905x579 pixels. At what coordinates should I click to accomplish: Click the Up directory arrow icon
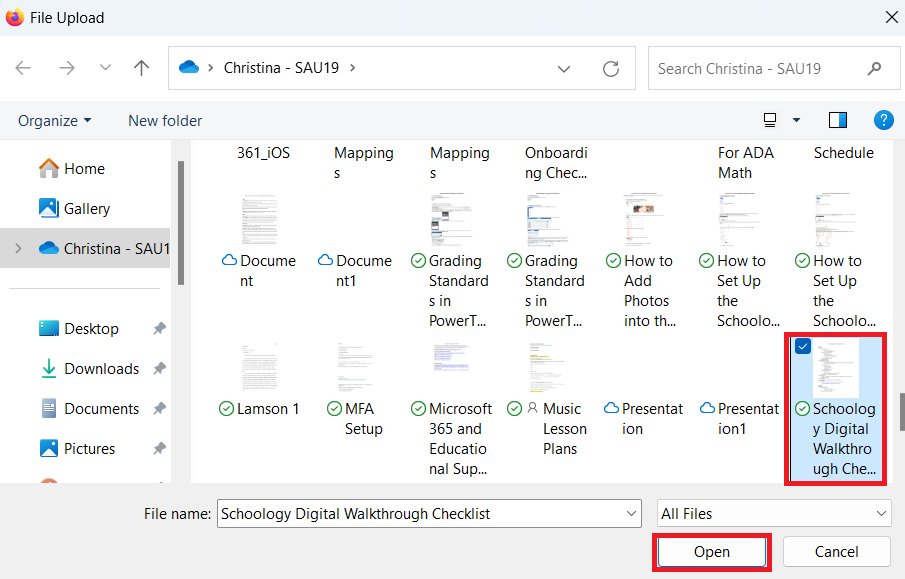pos(141,69)
